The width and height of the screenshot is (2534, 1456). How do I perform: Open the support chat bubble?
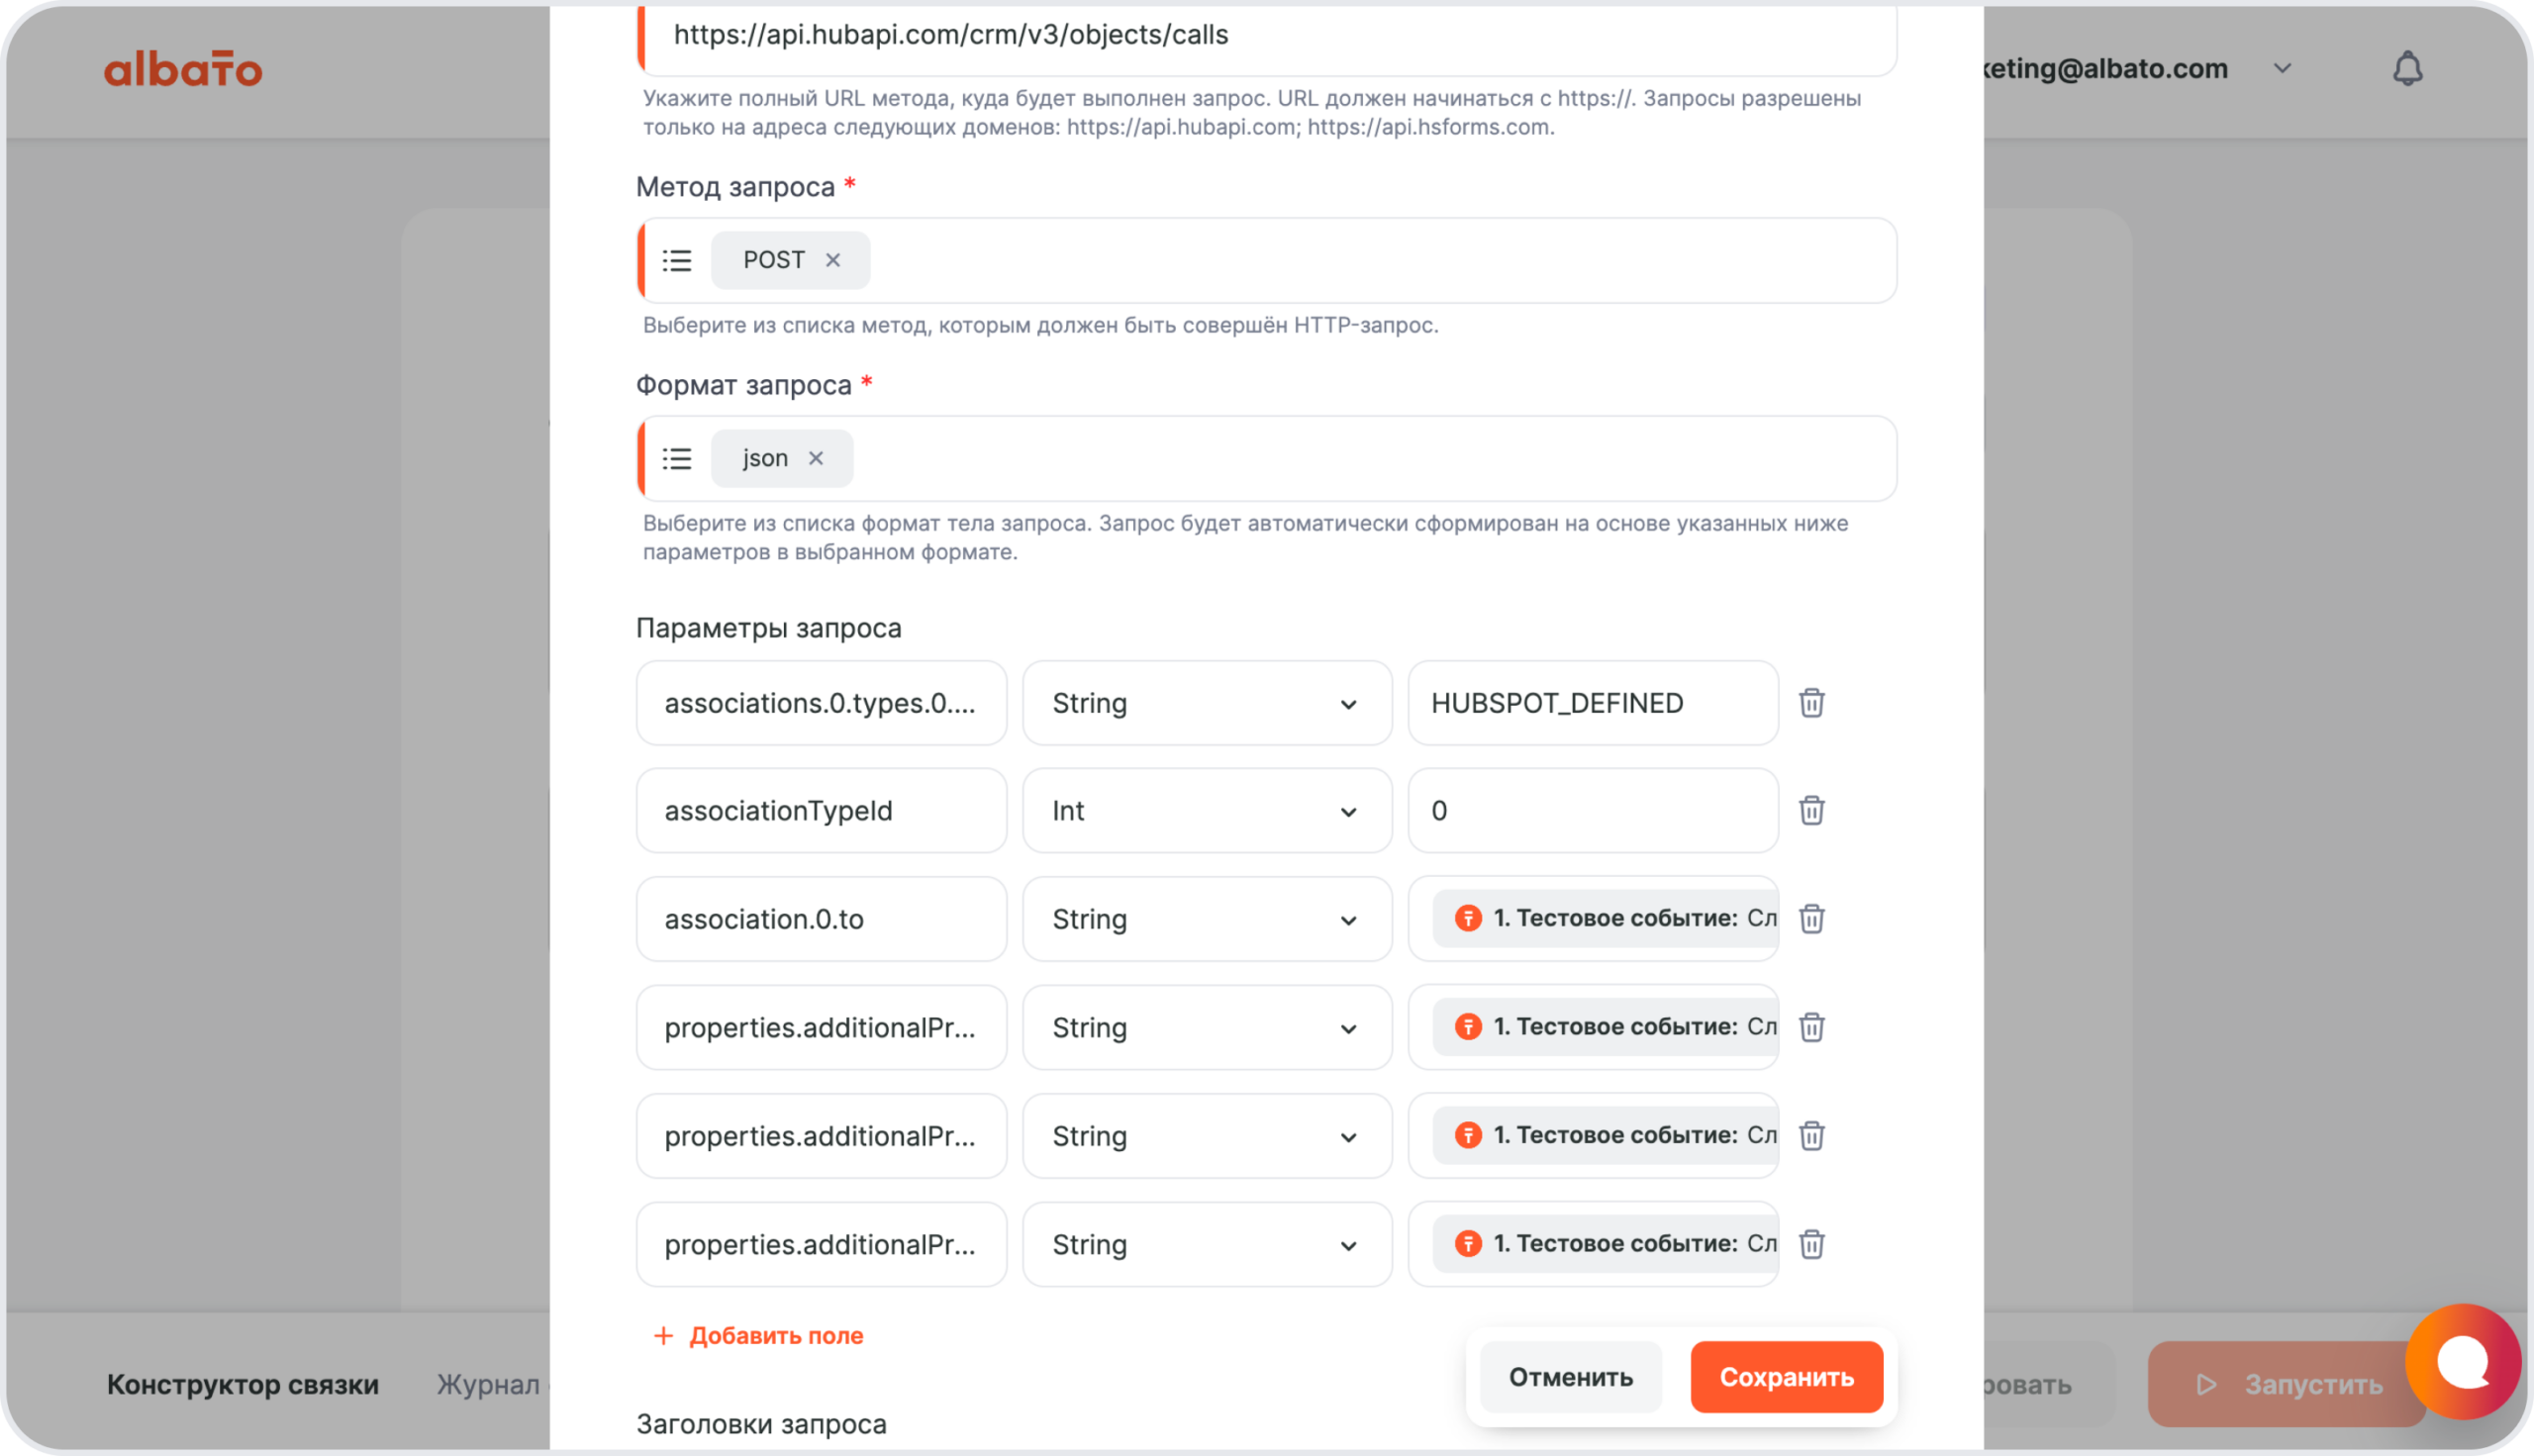pyautogui.click(x=2462, y=1360)
